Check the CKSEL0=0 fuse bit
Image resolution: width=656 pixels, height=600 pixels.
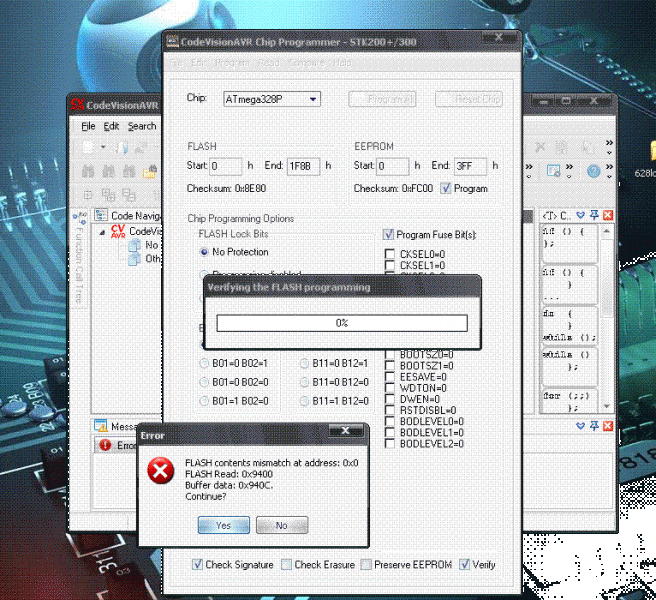[x=390, y=254]
